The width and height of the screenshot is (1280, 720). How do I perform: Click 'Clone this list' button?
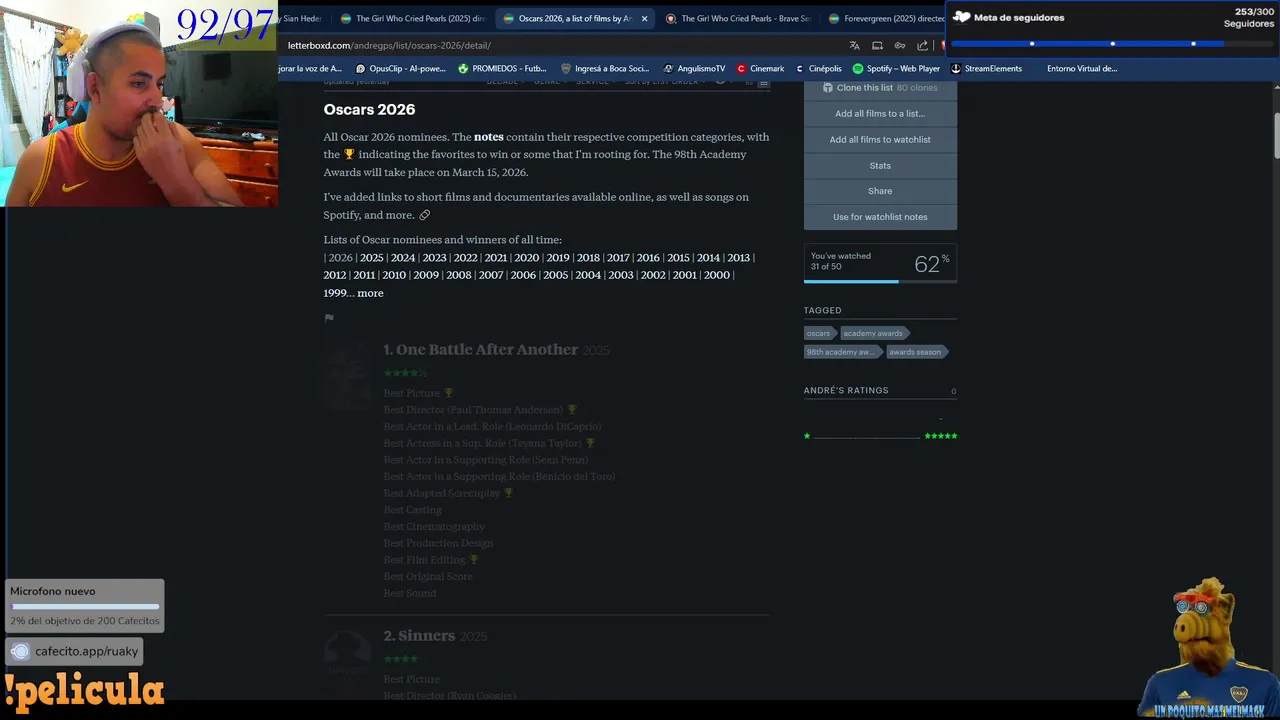880,88
